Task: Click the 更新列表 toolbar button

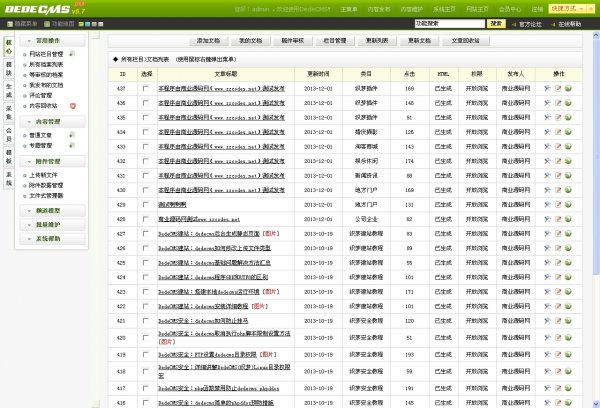Action: click(377, 41)
